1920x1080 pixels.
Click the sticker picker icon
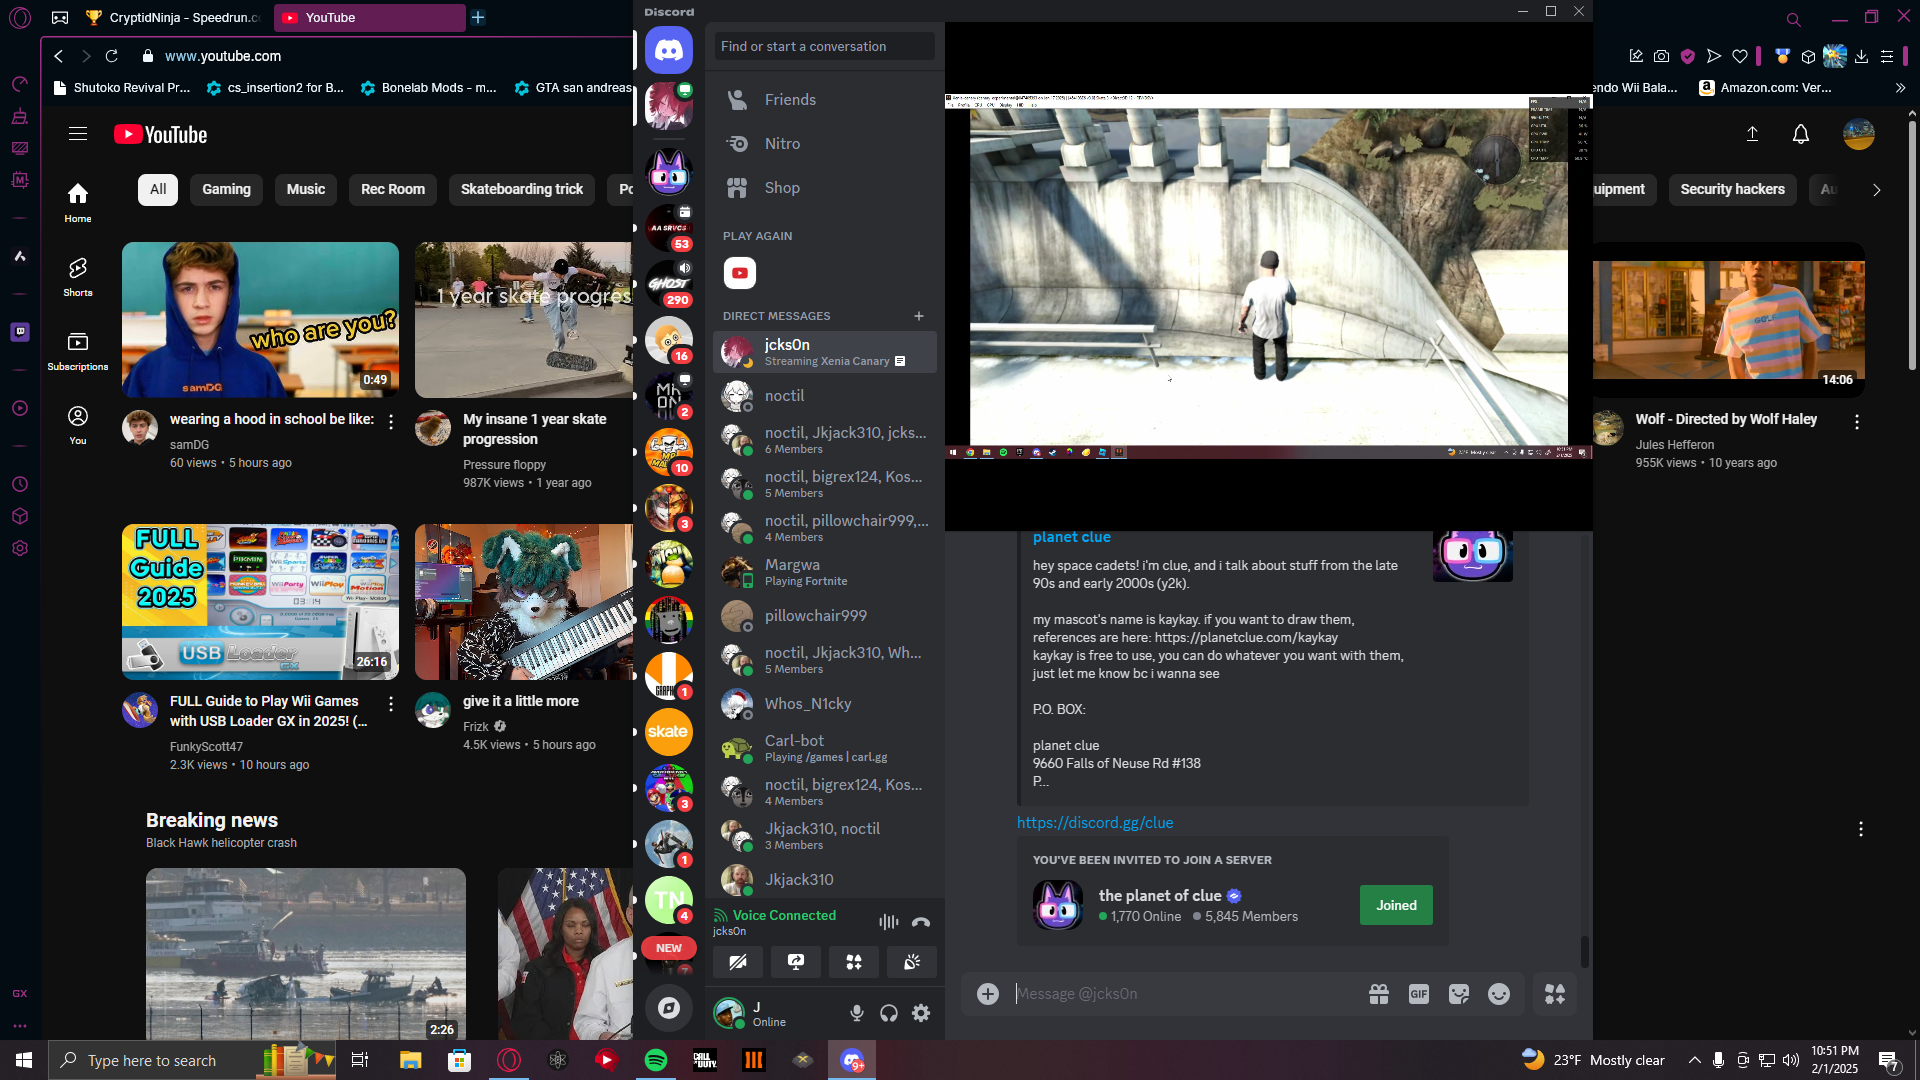click(1458, 994)
